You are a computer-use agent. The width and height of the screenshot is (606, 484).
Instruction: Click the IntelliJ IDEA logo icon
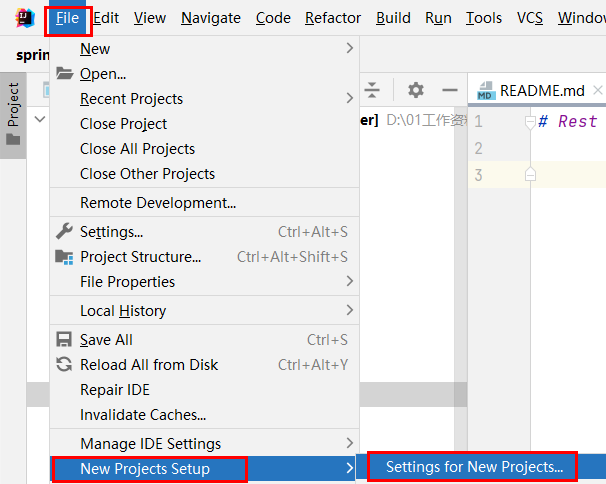(25, 18)
